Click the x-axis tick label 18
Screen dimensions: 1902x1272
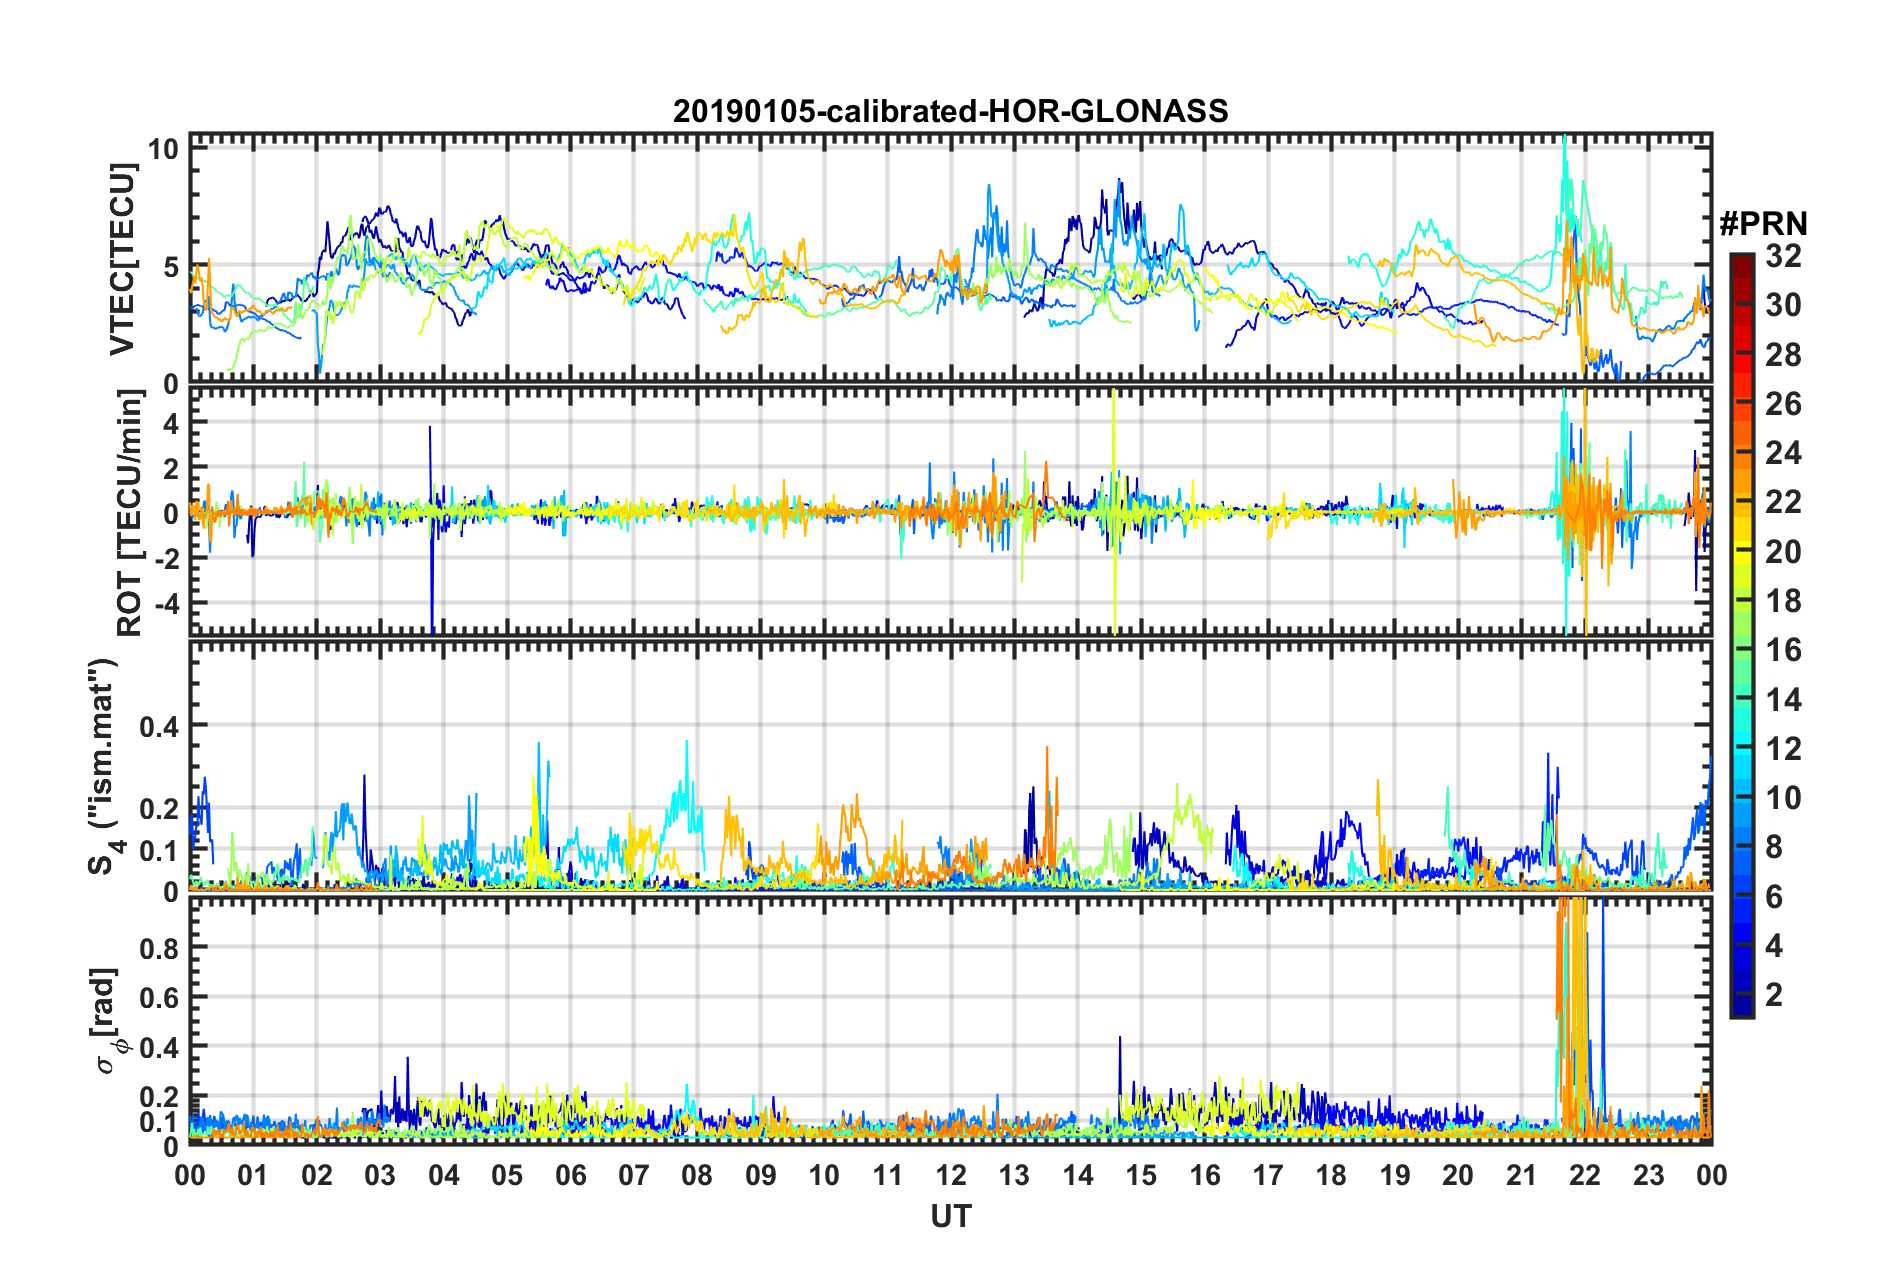coord(1331,1175)
